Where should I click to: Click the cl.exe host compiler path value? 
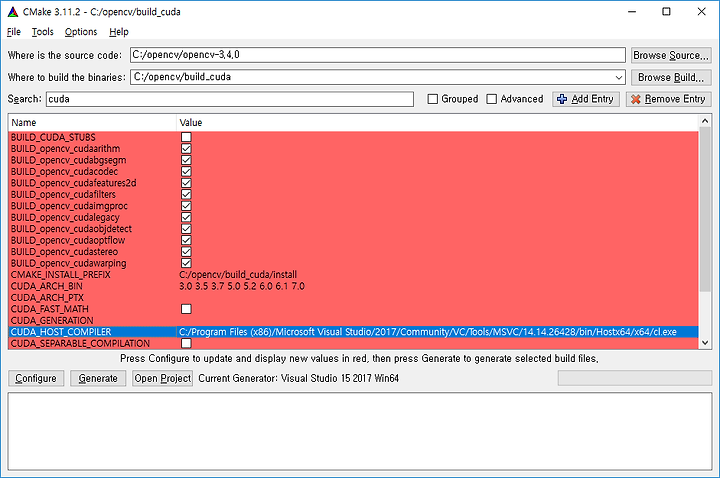pos(428,332)
